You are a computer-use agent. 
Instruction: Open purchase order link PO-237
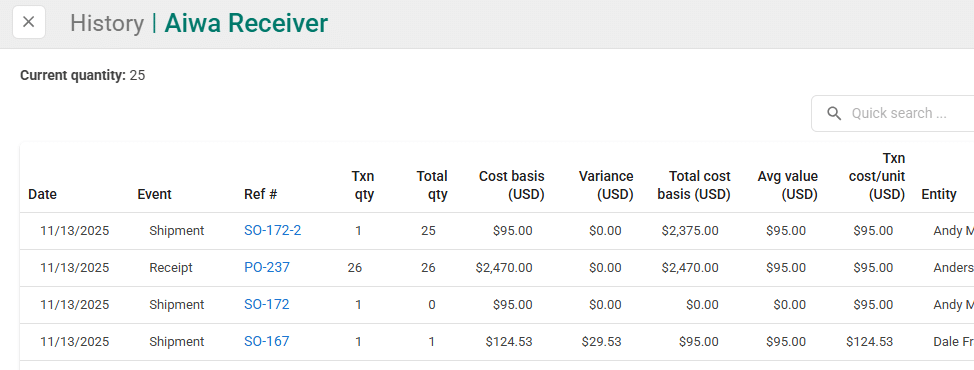[x=266, y=268]
